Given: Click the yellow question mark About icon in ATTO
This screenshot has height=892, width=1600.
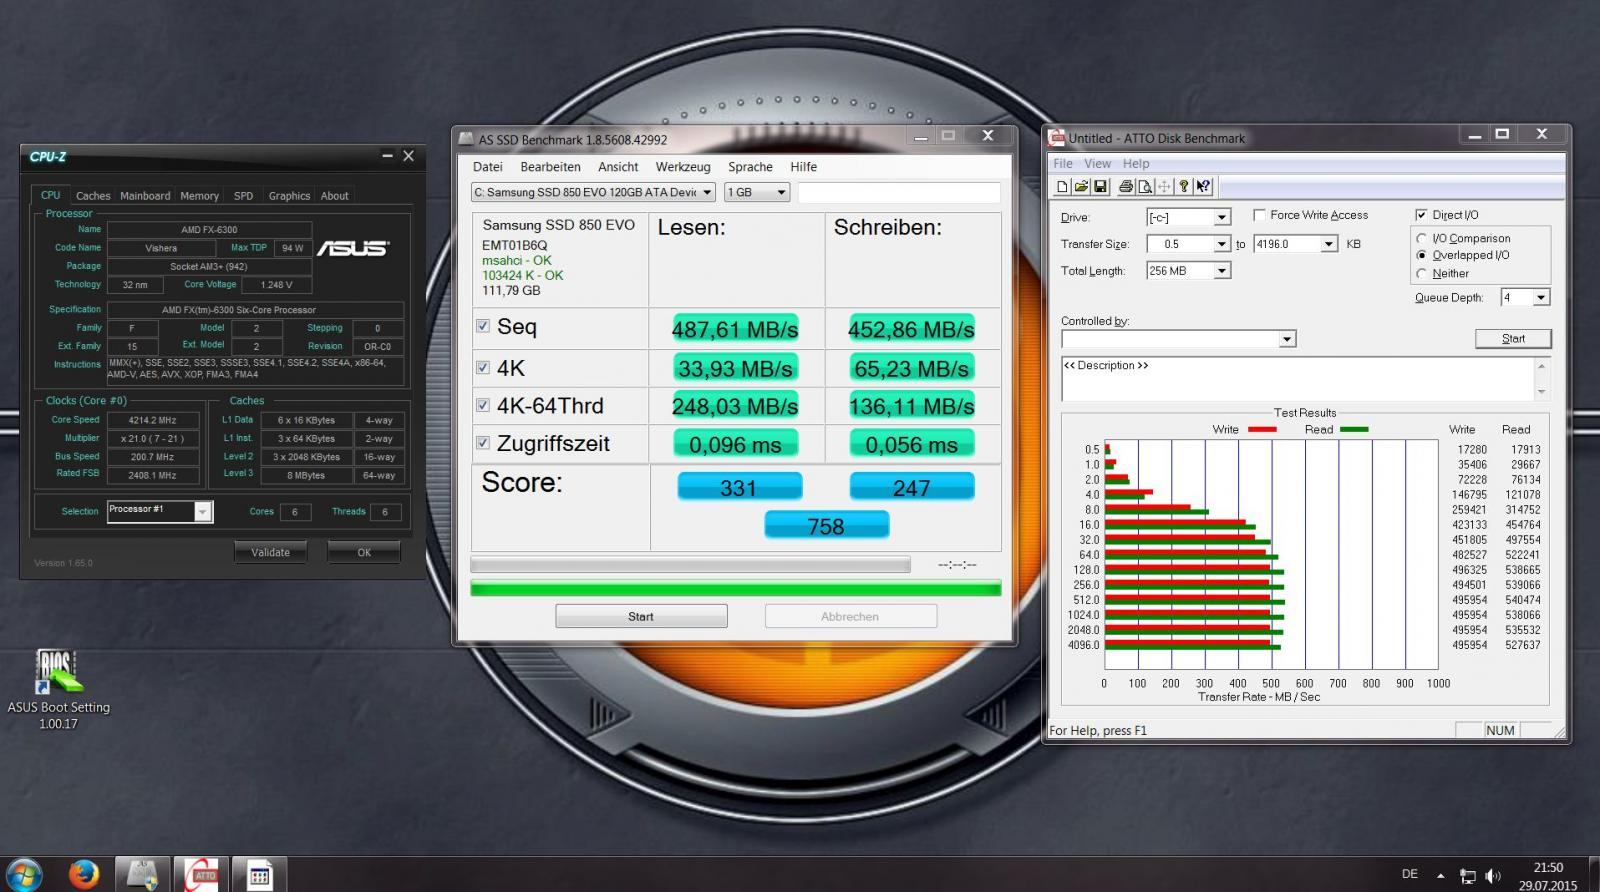Looking at the screenshot, I should [x=1184, y=187].
